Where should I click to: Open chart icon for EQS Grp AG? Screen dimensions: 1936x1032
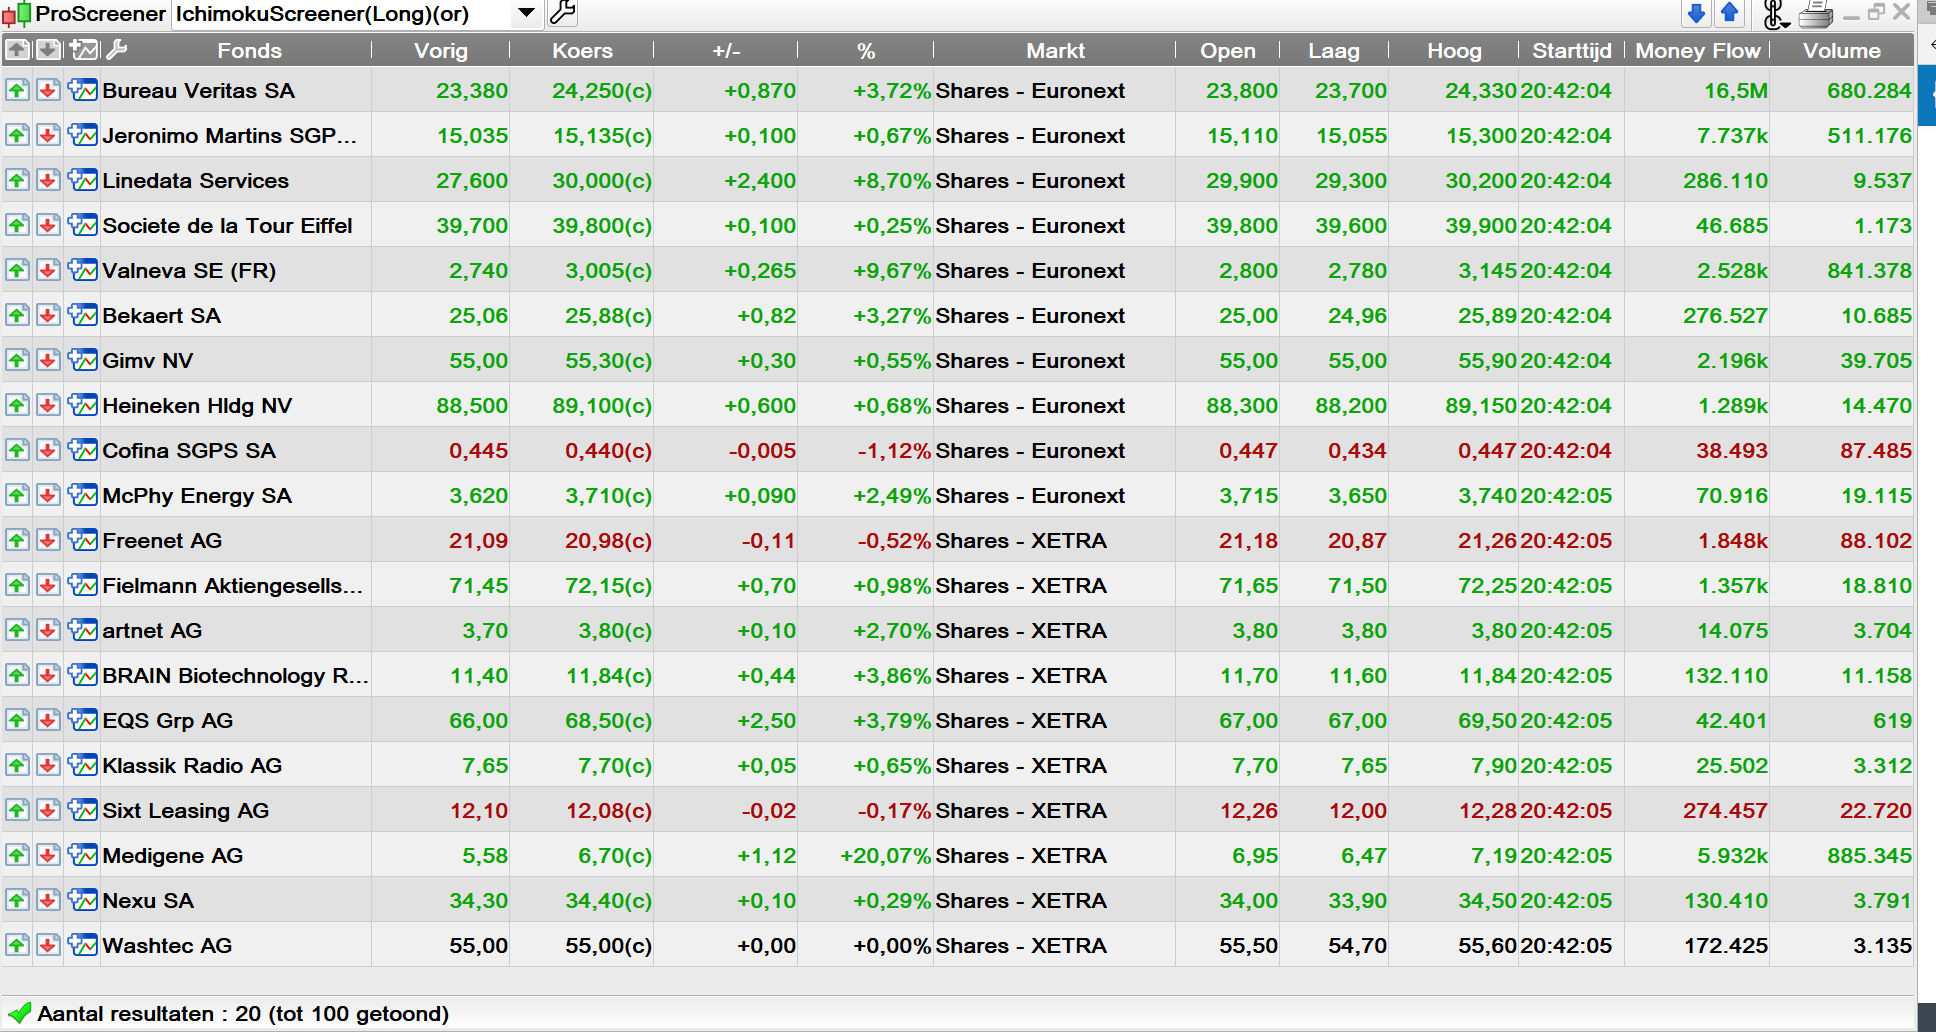[x=83, y=720]
